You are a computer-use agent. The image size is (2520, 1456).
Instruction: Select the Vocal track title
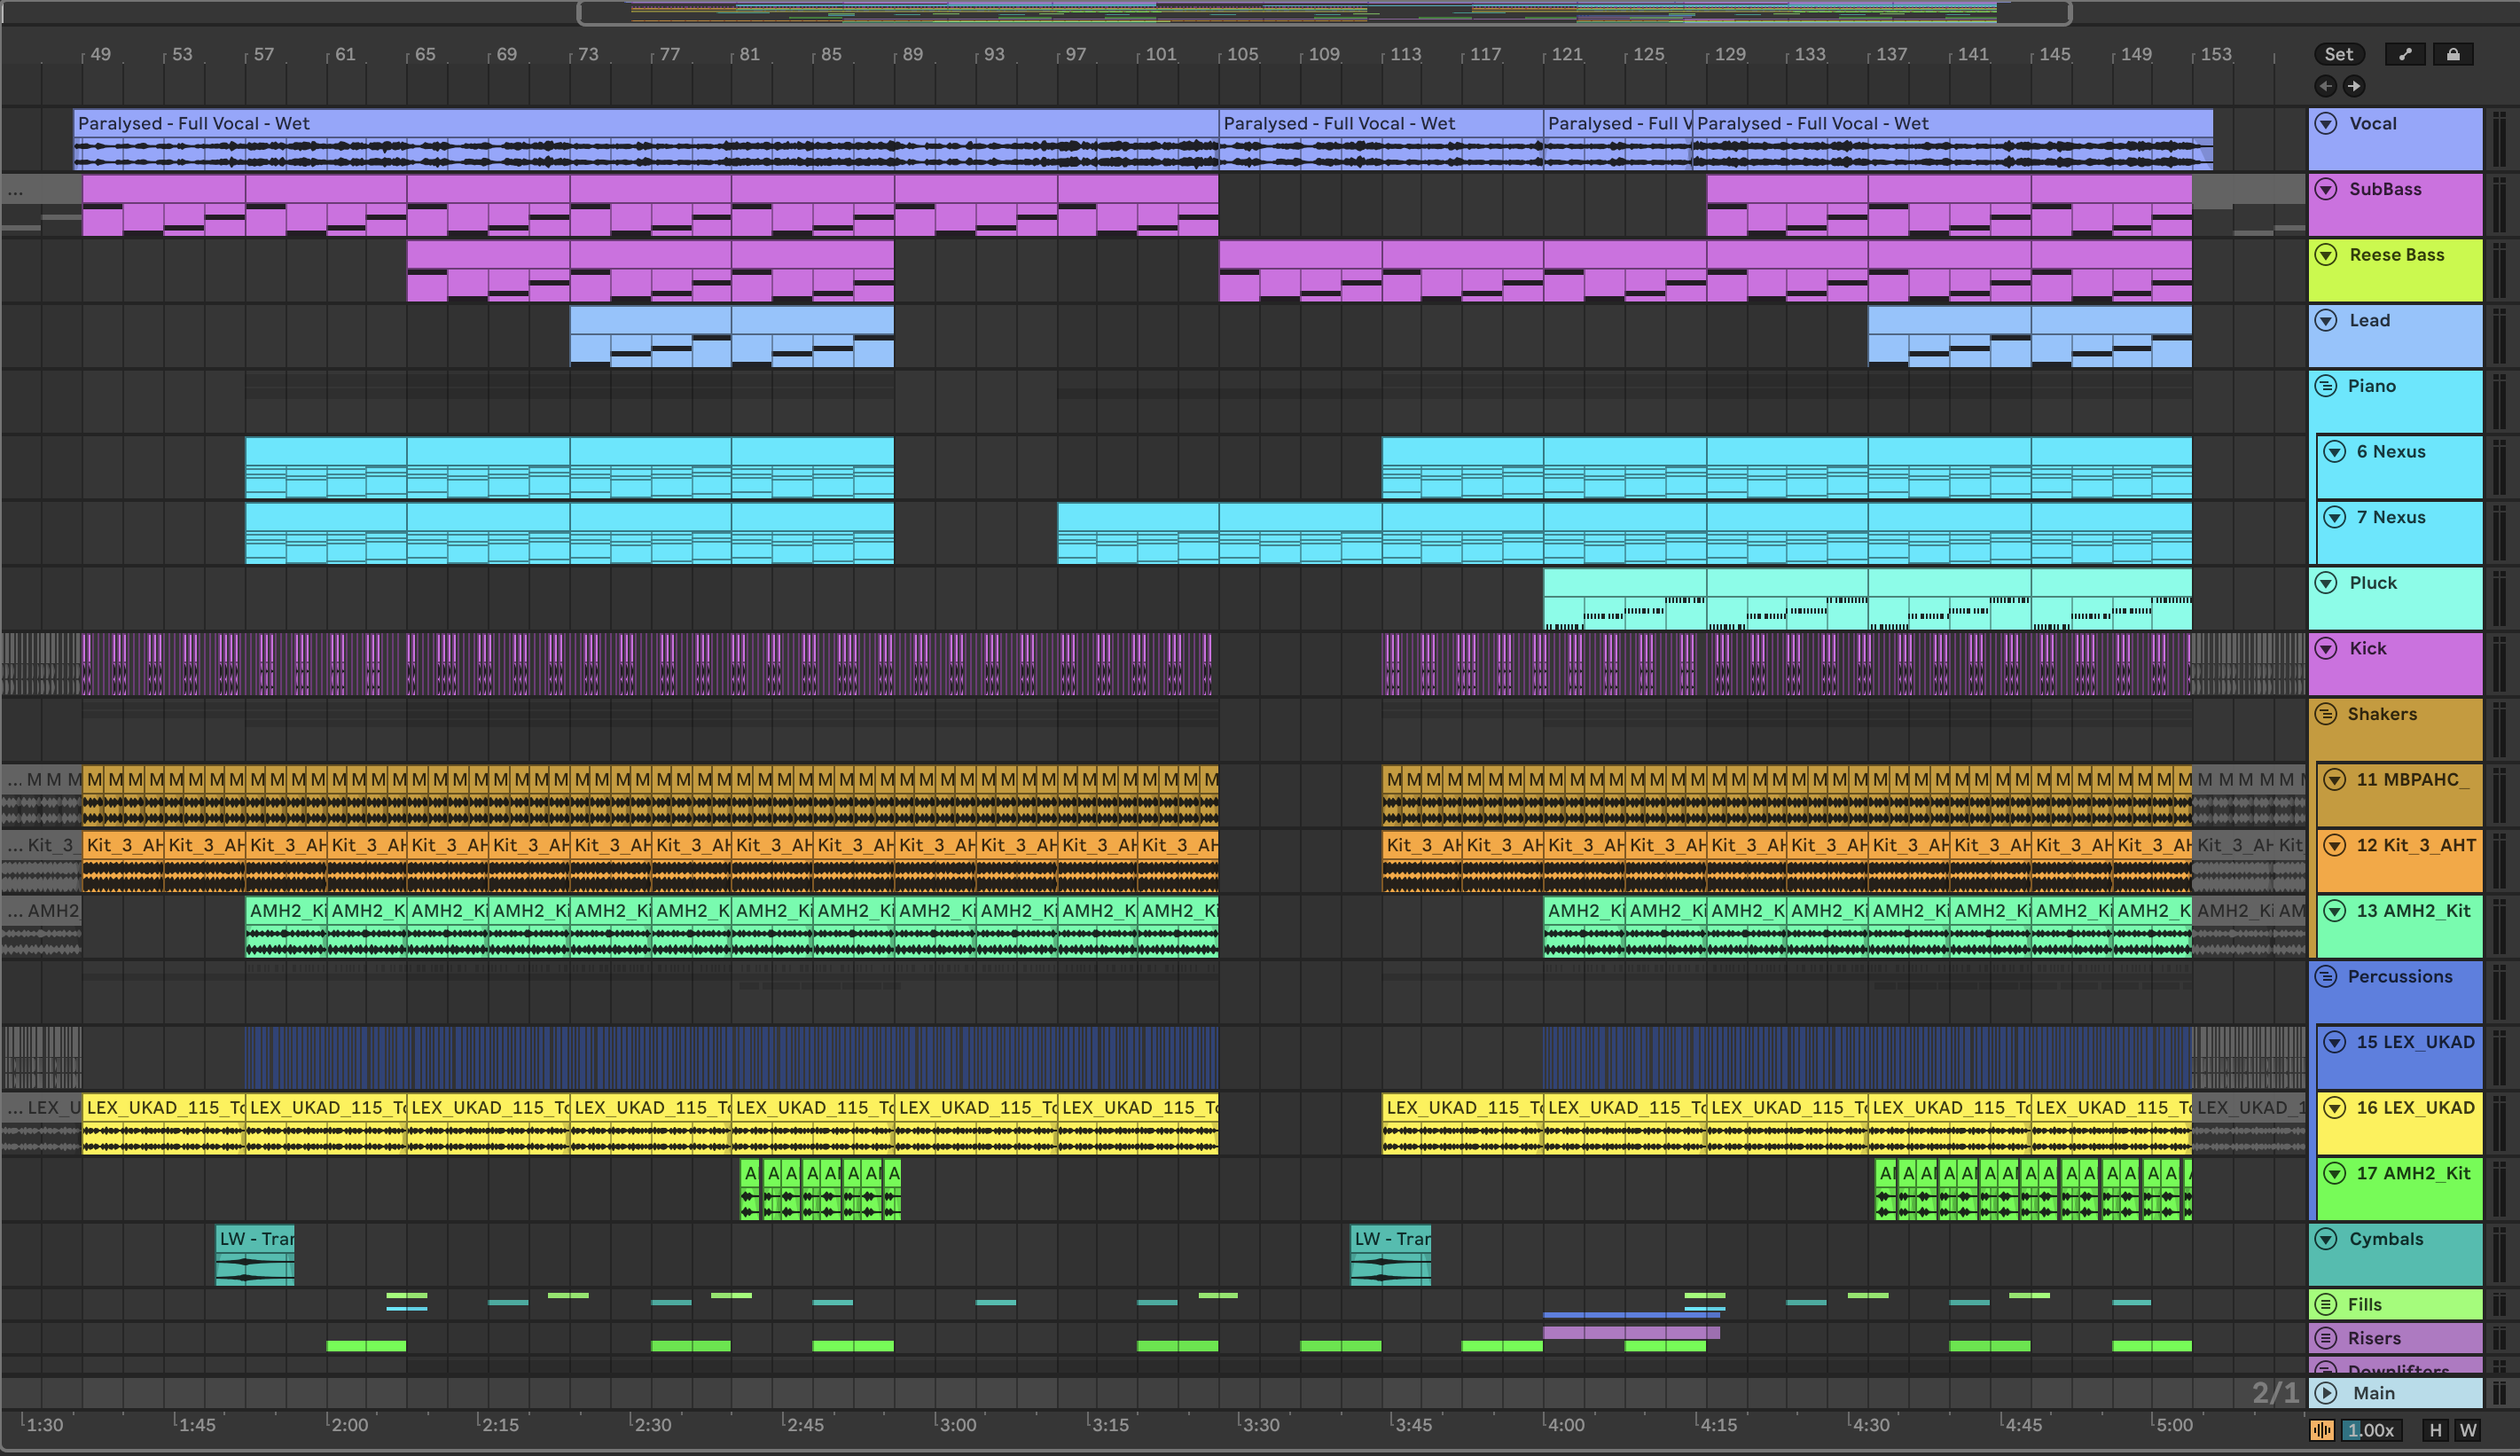(x=2373, y=123)
